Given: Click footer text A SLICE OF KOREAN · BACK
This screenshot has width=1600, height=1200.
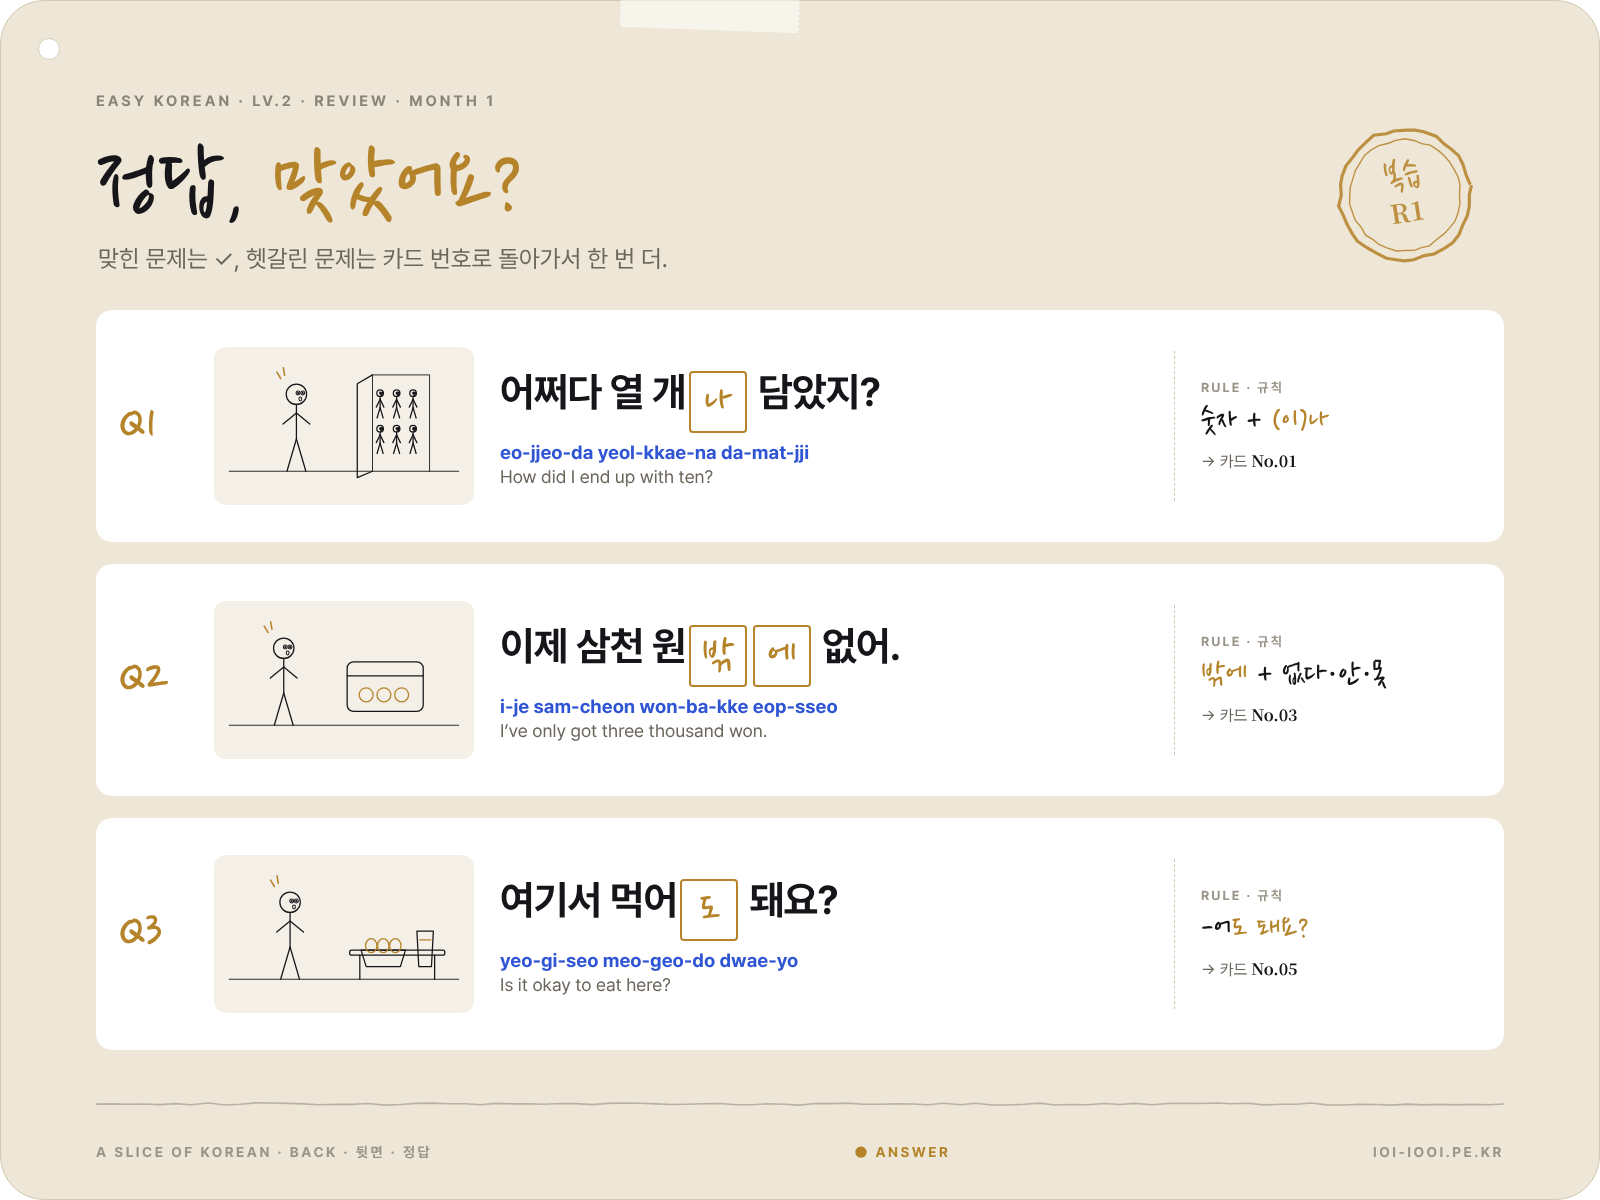Looking at the screenshot, I should (263, 1152).
